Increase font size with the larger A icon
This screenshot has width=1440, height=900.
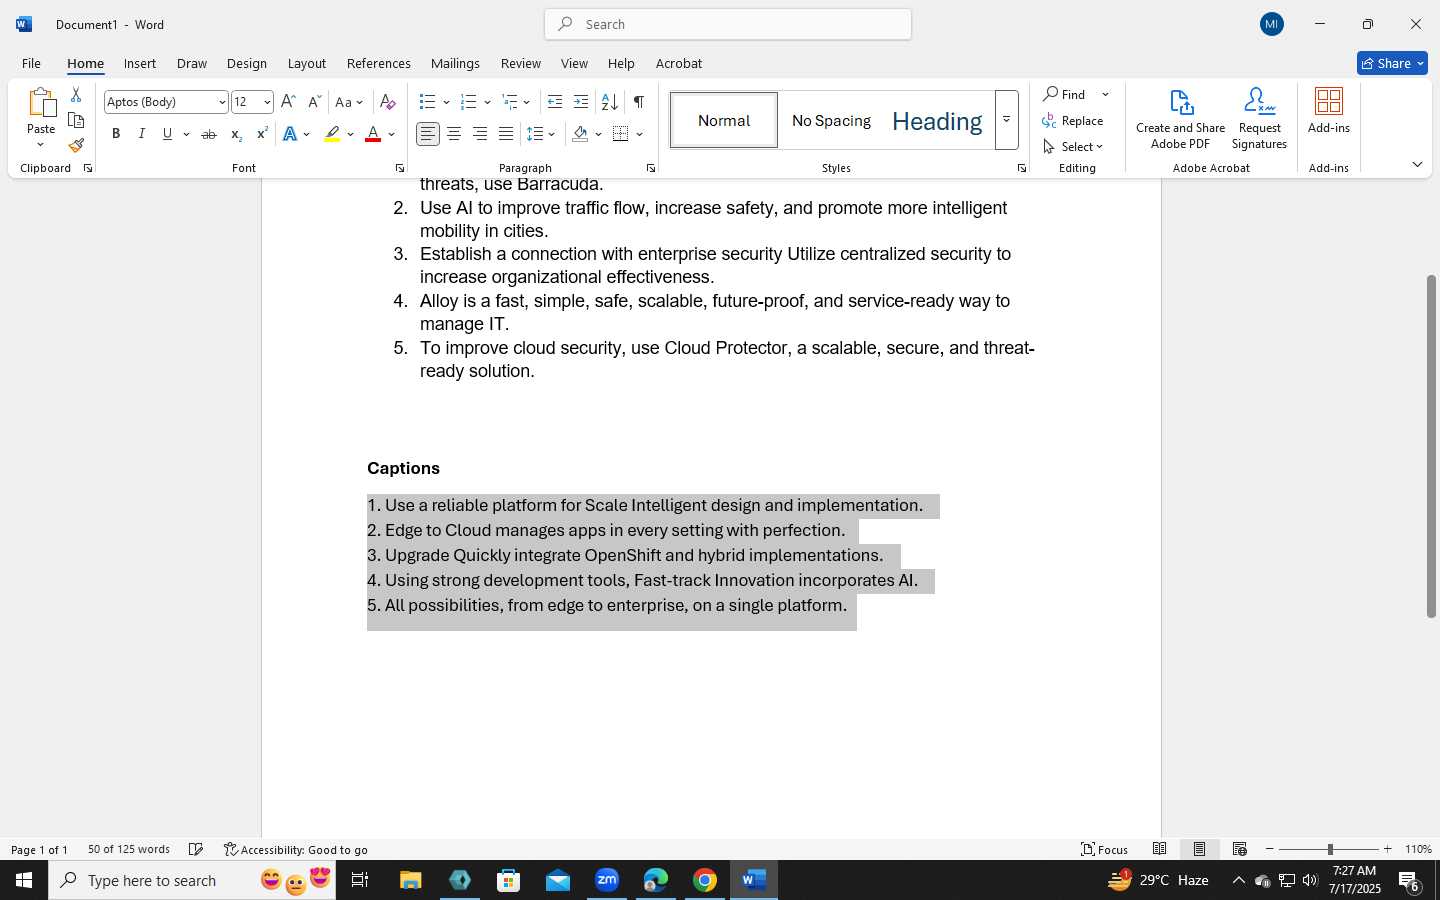288,102
